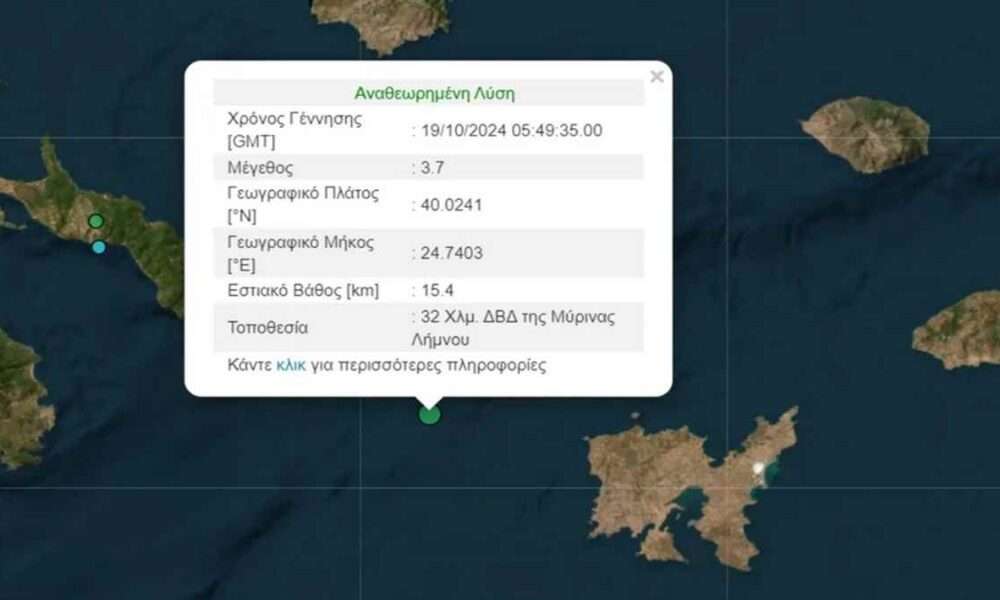Click the island at the top of the map

(x=381, y=22)
